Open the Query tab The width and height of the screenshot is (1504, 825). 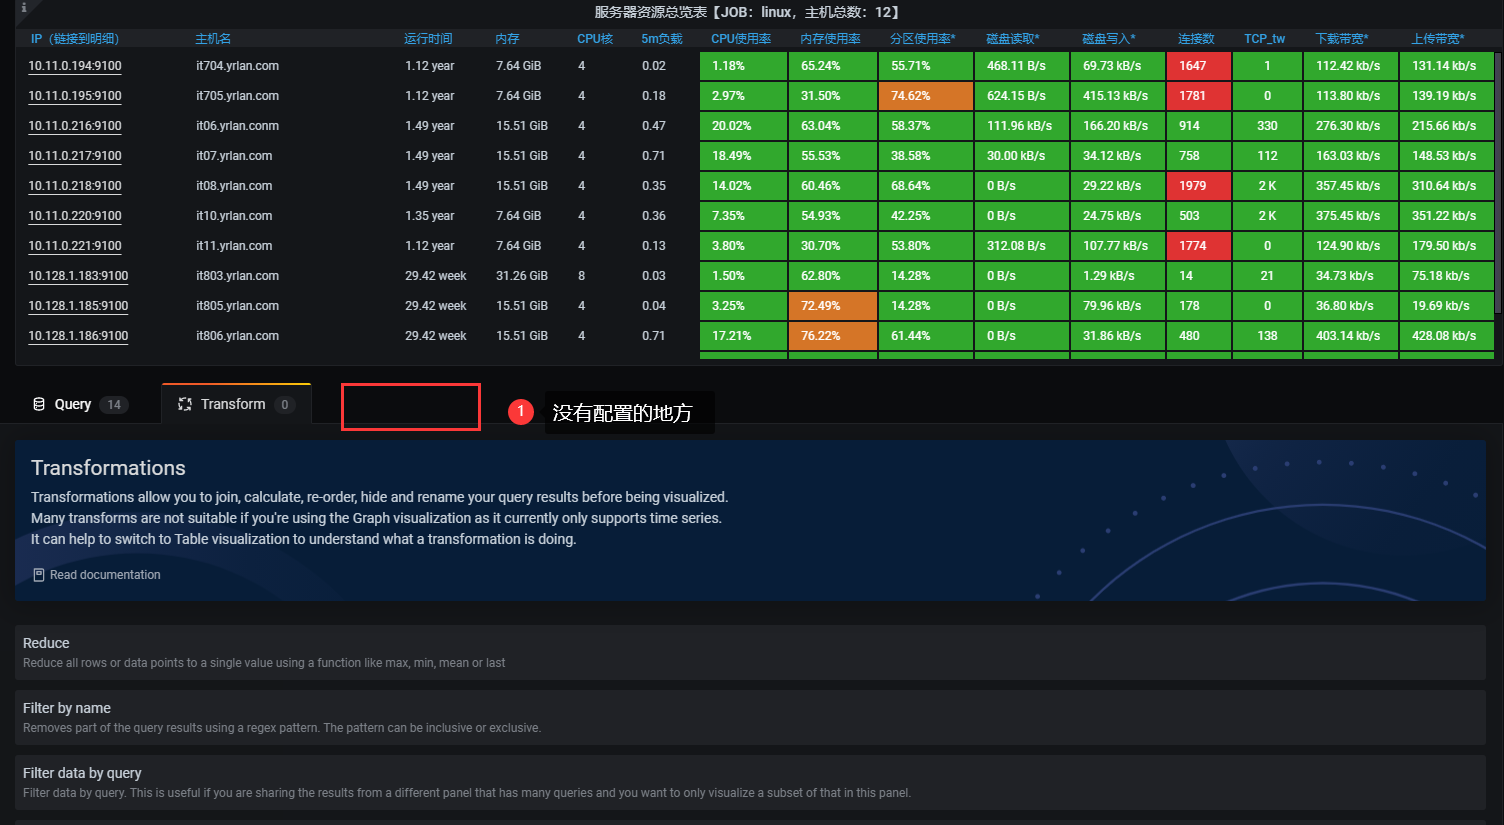(80, 404)
